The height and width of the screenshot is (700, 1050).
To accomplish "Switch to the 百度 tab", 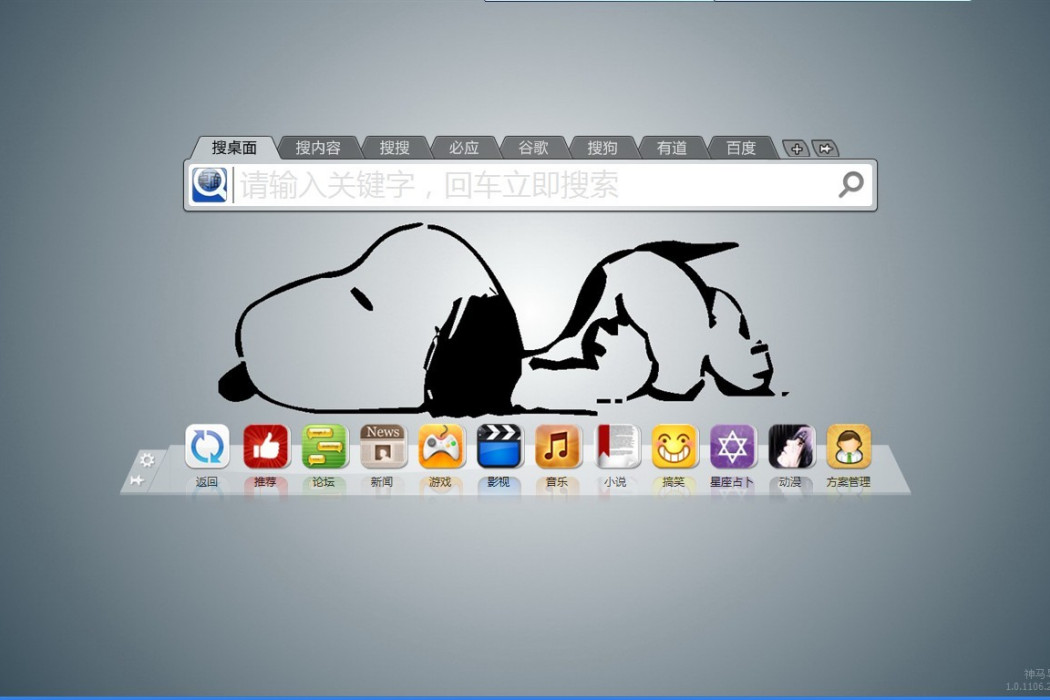I will (741, 148).
